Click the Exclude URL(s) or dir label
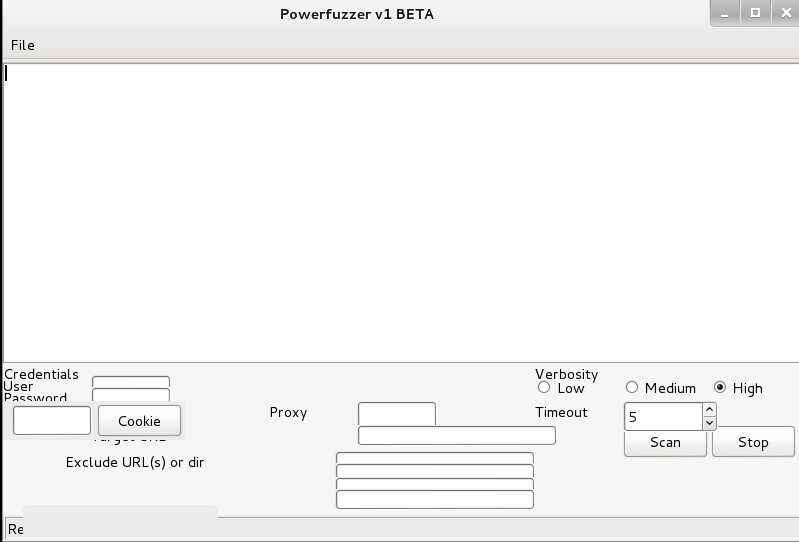799x542 pixels. tap(135, 462)
